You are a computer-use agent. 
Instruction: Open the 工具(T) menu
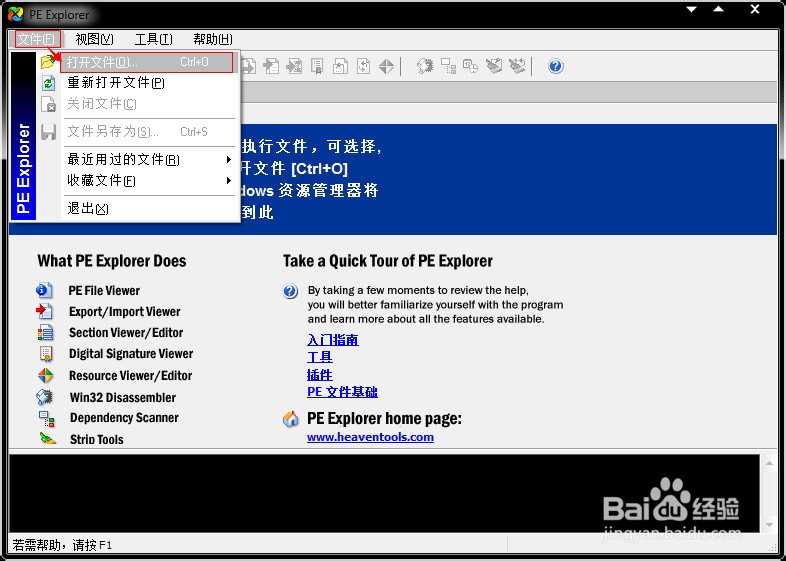[x=153, y=39]
